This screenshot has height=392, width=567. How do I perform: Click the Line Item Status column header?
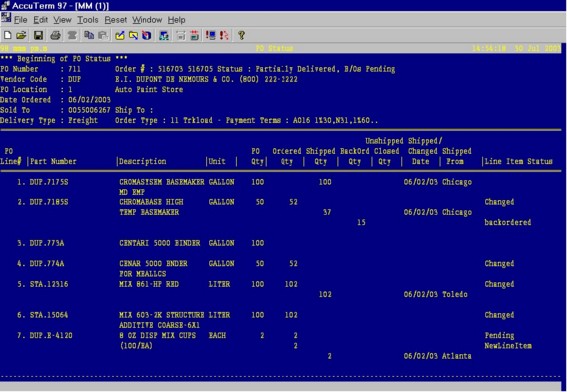519,161
